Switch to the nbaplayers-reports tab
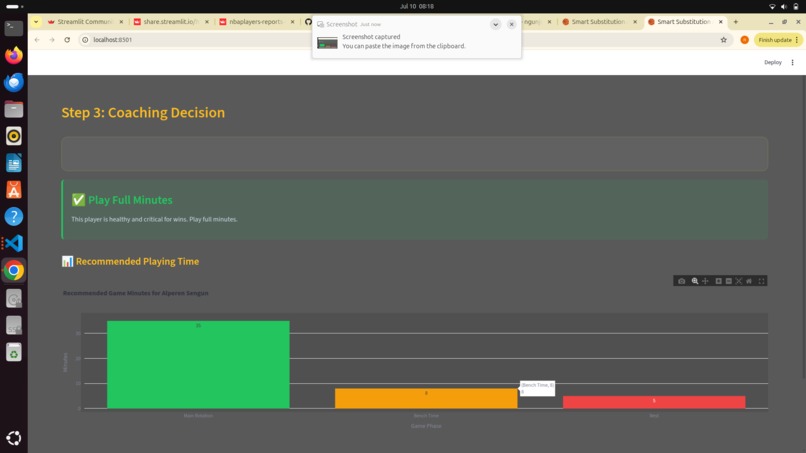Screen dimensions: 806x453 pos(257,22)
